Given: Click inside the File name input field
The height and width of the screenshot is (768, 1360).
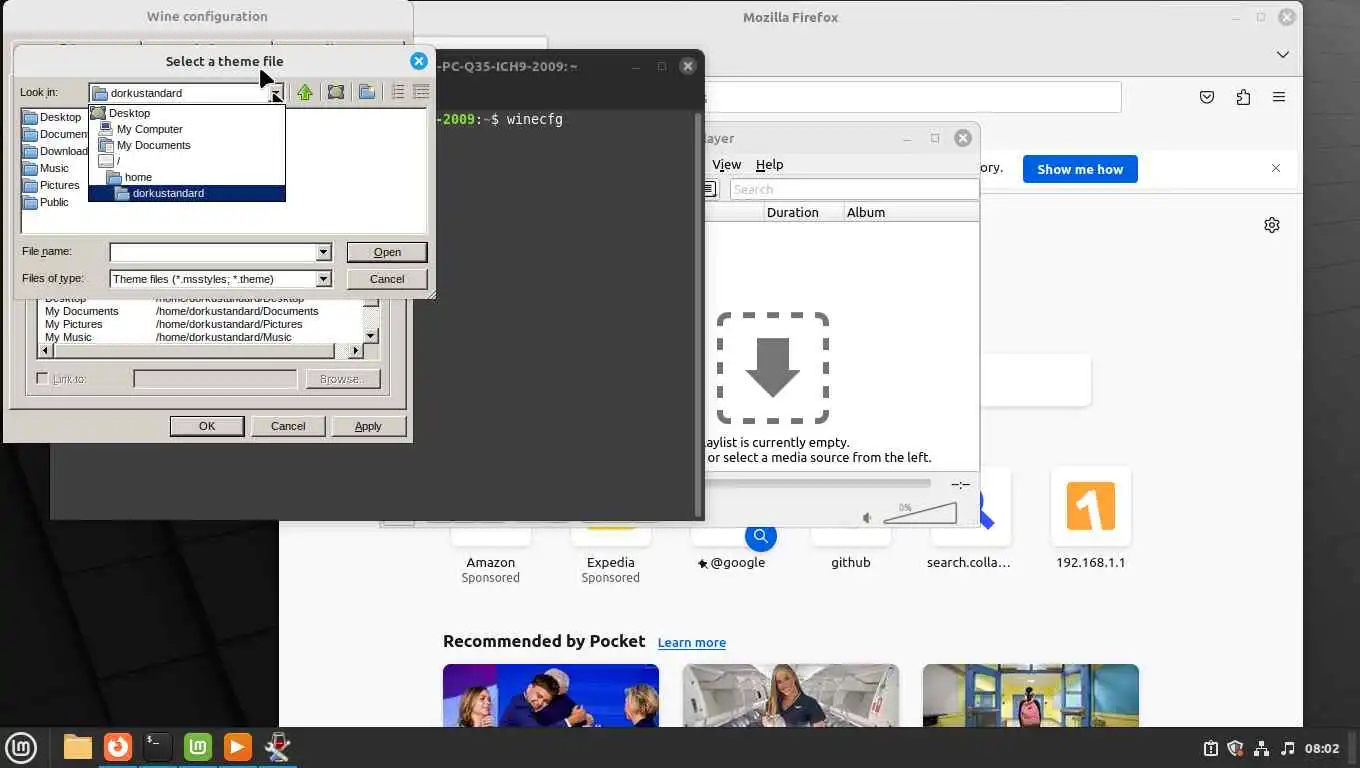Looking at the screenshot, I should point(213,252).
